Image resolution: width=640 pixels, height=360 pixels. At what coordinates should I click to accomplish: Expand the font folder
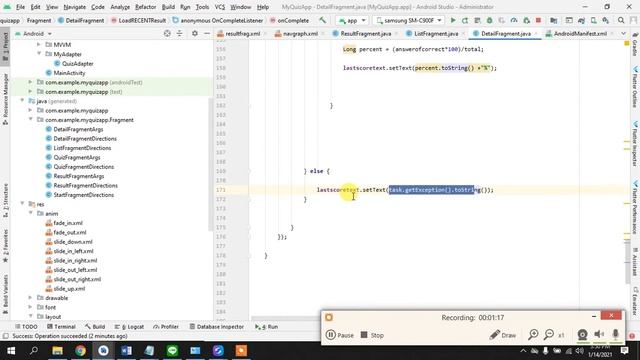31,307
